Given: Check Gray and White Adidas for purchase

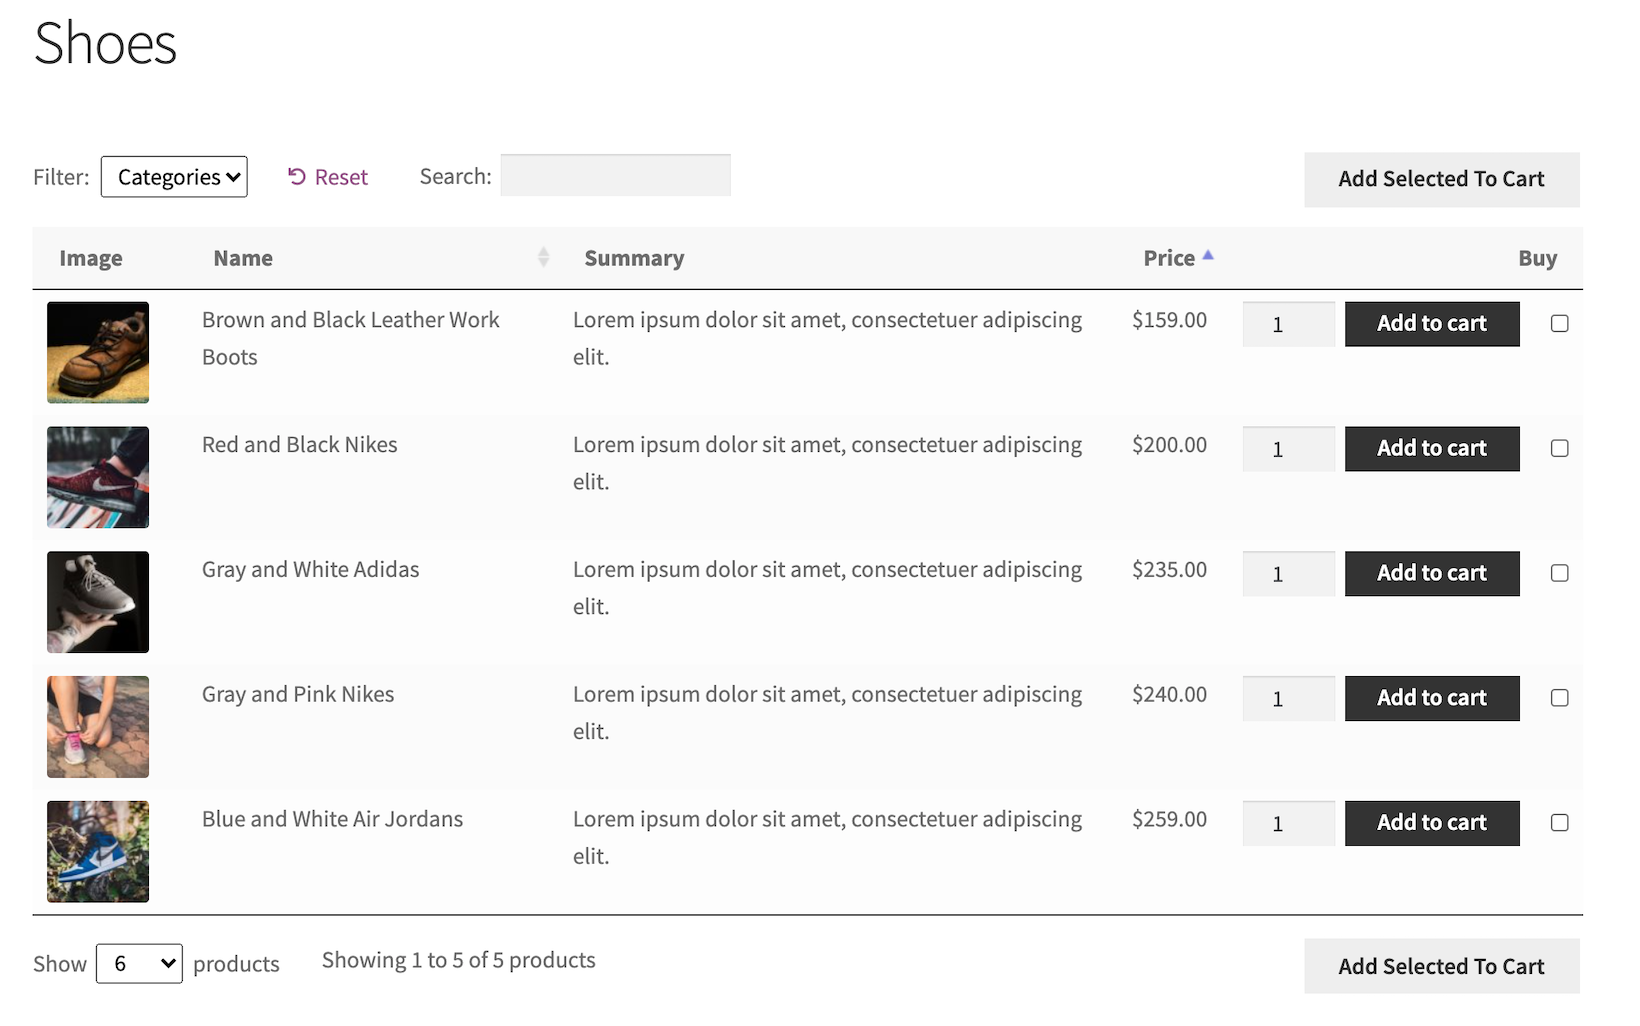Looking at the screenshot, I should click(1559, 573).
